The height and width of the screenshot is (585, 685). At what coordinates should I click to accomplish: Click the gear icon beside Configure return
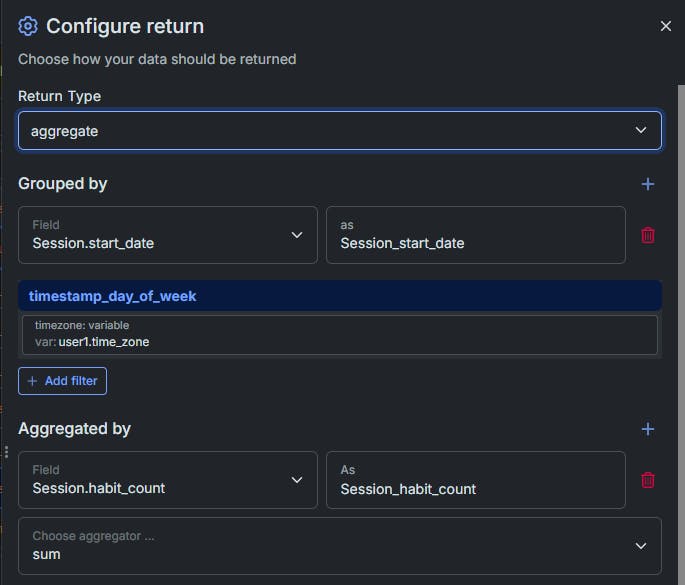coord(28,26)
